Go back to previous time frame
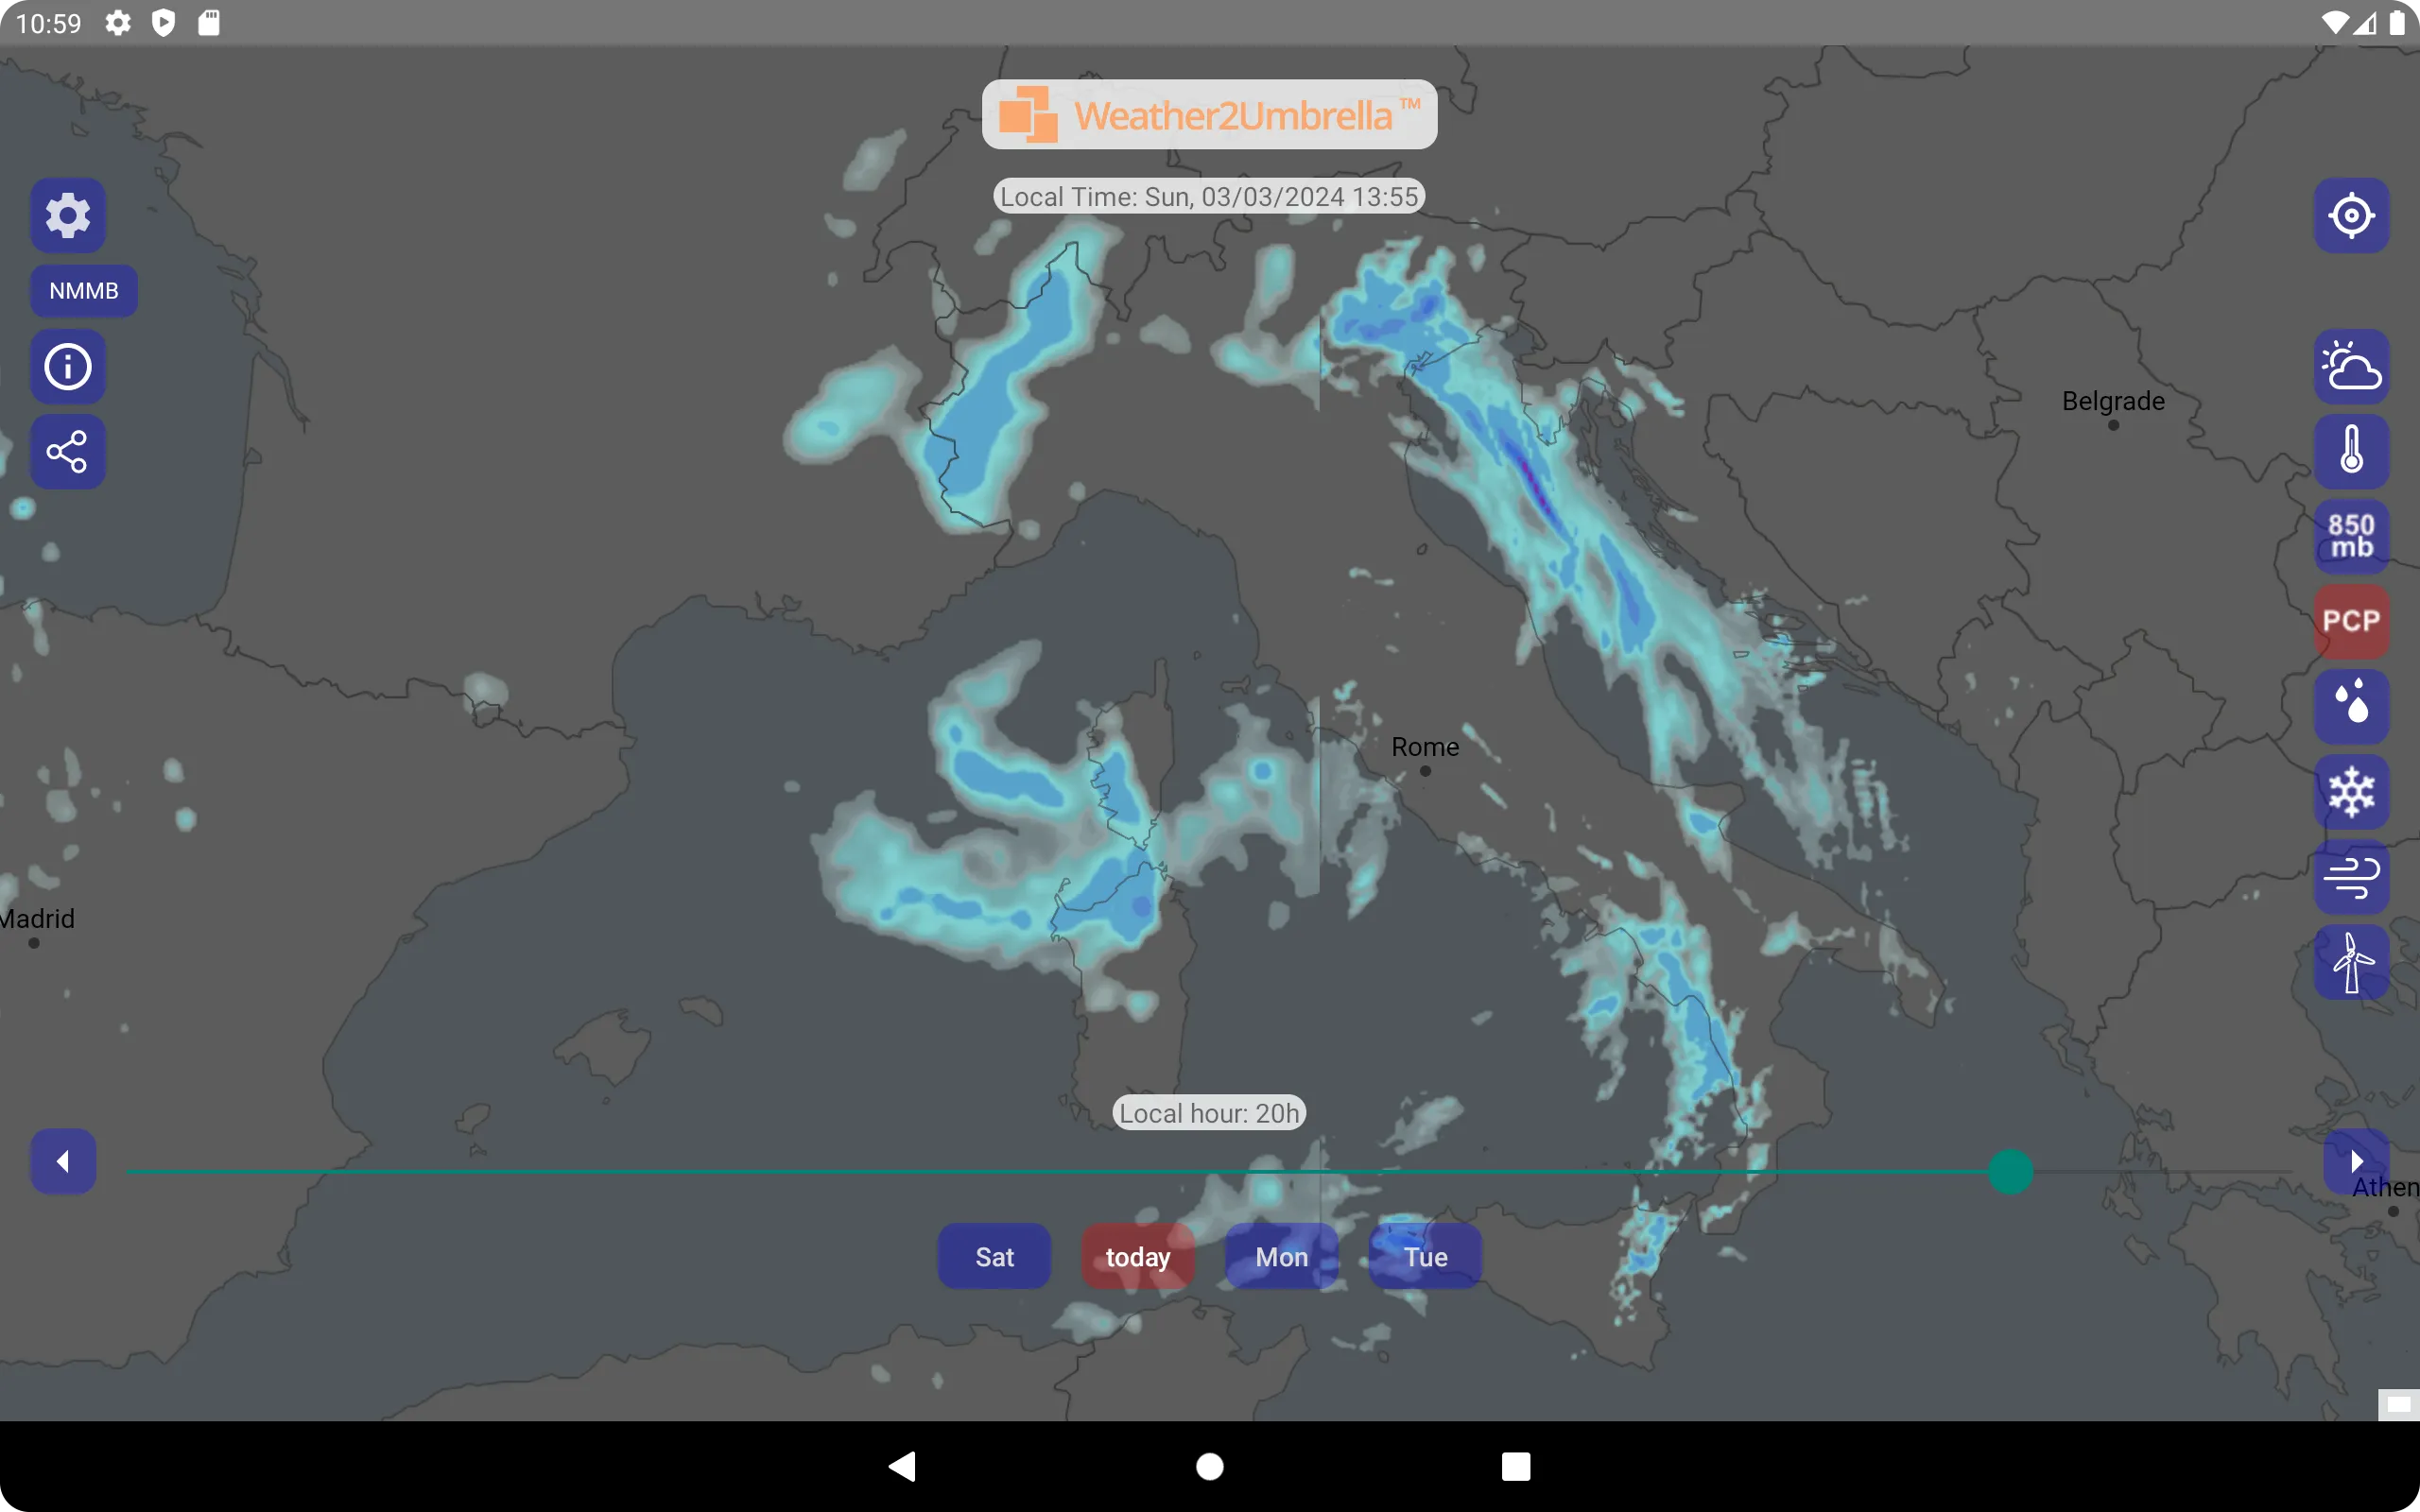The height and width of the screenshot is (1512, 2420). click(64, 1161)
